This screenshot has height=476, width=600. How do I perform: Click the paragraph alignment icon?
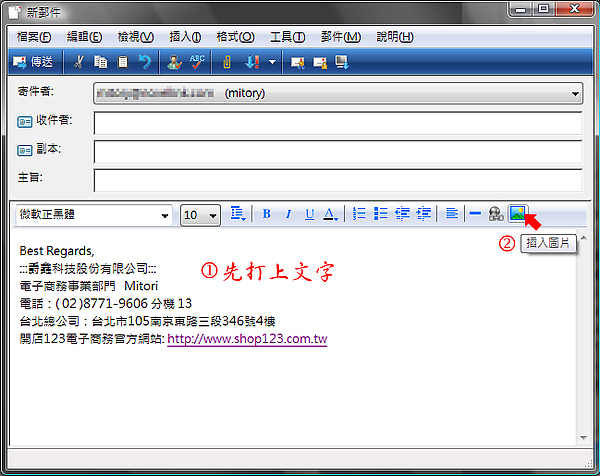(452, 214)
